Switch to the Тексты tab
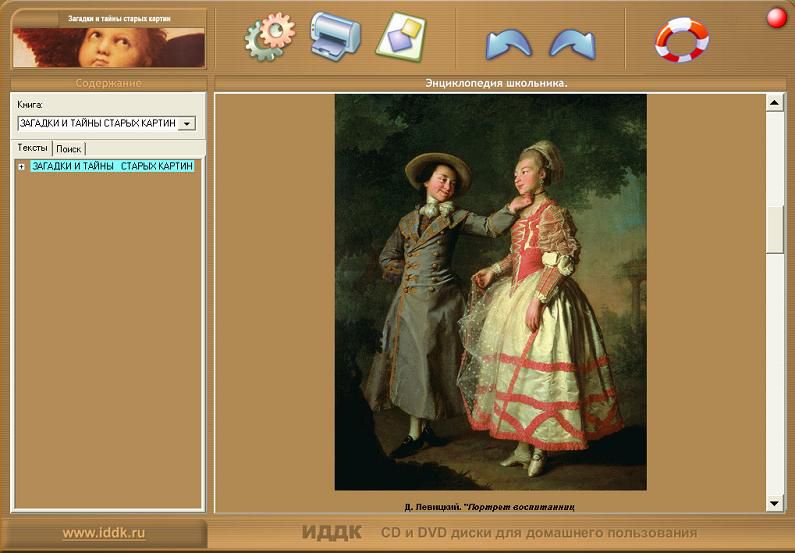Image resolution: width=795 pixels, height=553 pixels. [33, 148]
